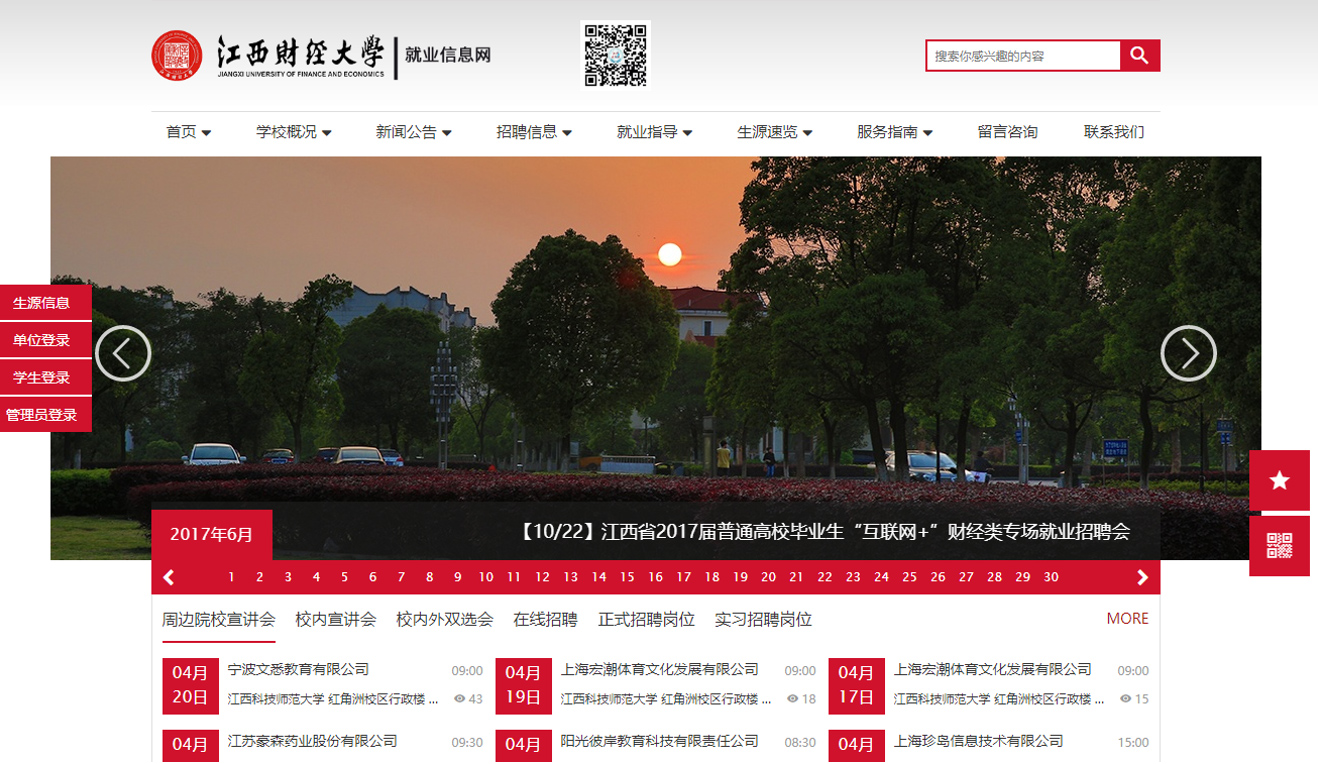Open the 宁波文悉教育有限公司 listing link
The height and width of the screenshot is (764, 1318).
(299, 670)
